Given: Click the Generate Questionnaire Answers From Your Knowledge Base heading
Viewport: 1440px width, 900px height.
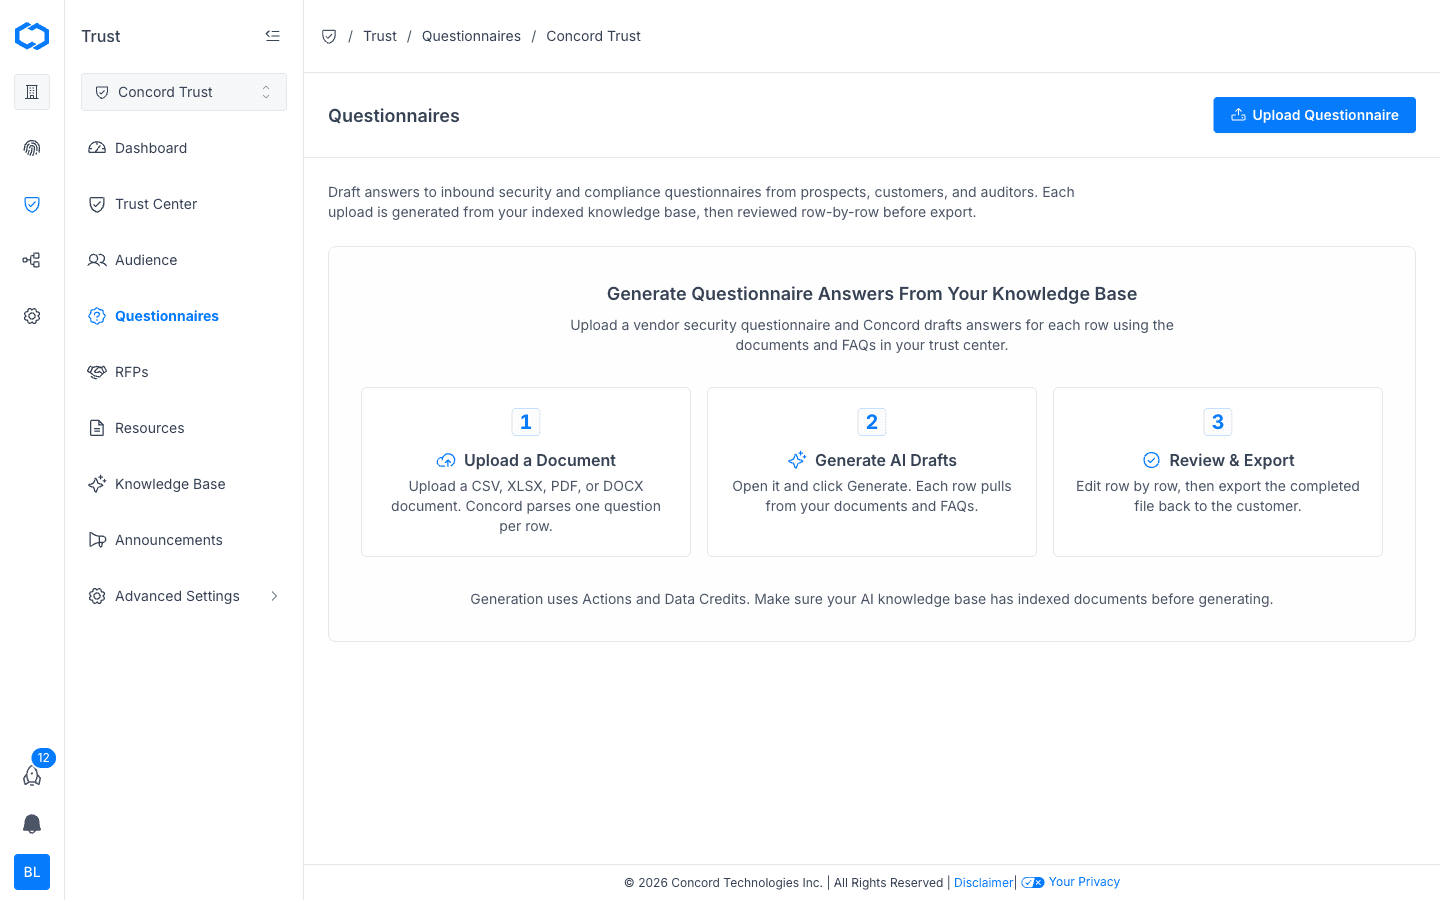Looking at the screenshot, I should 872,294.
